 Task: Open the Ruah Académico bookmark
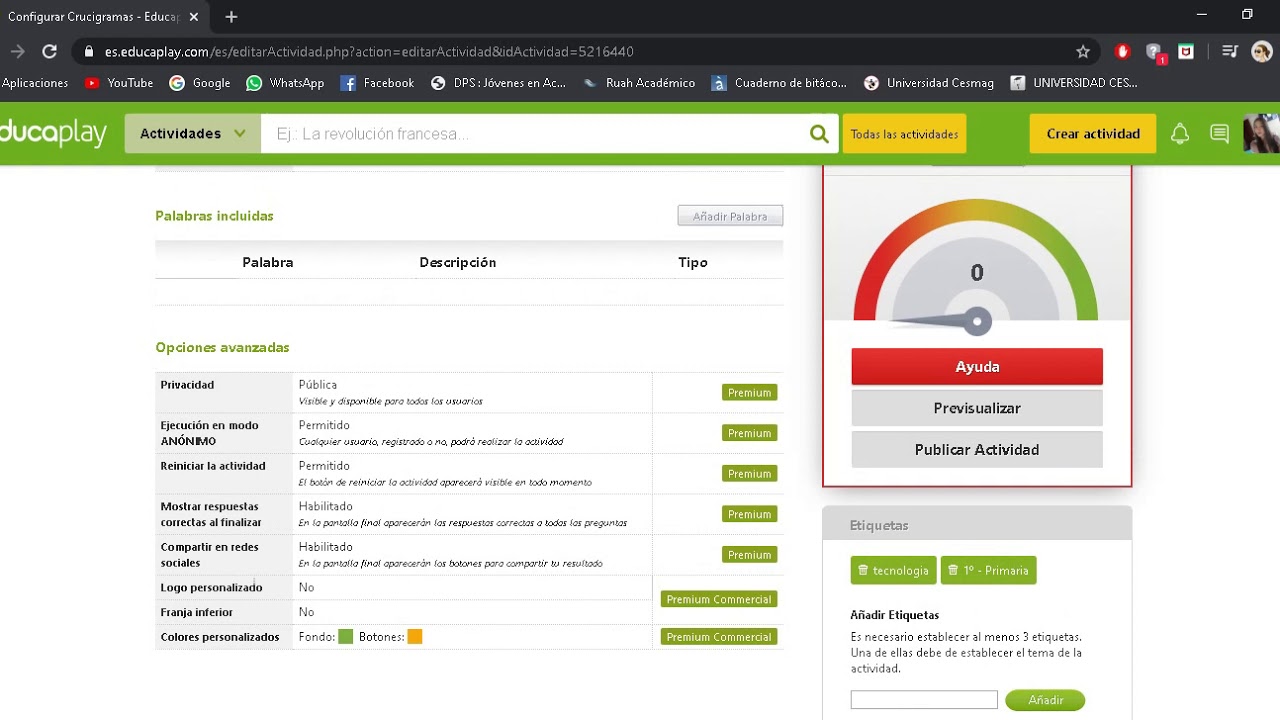point(639,83)
